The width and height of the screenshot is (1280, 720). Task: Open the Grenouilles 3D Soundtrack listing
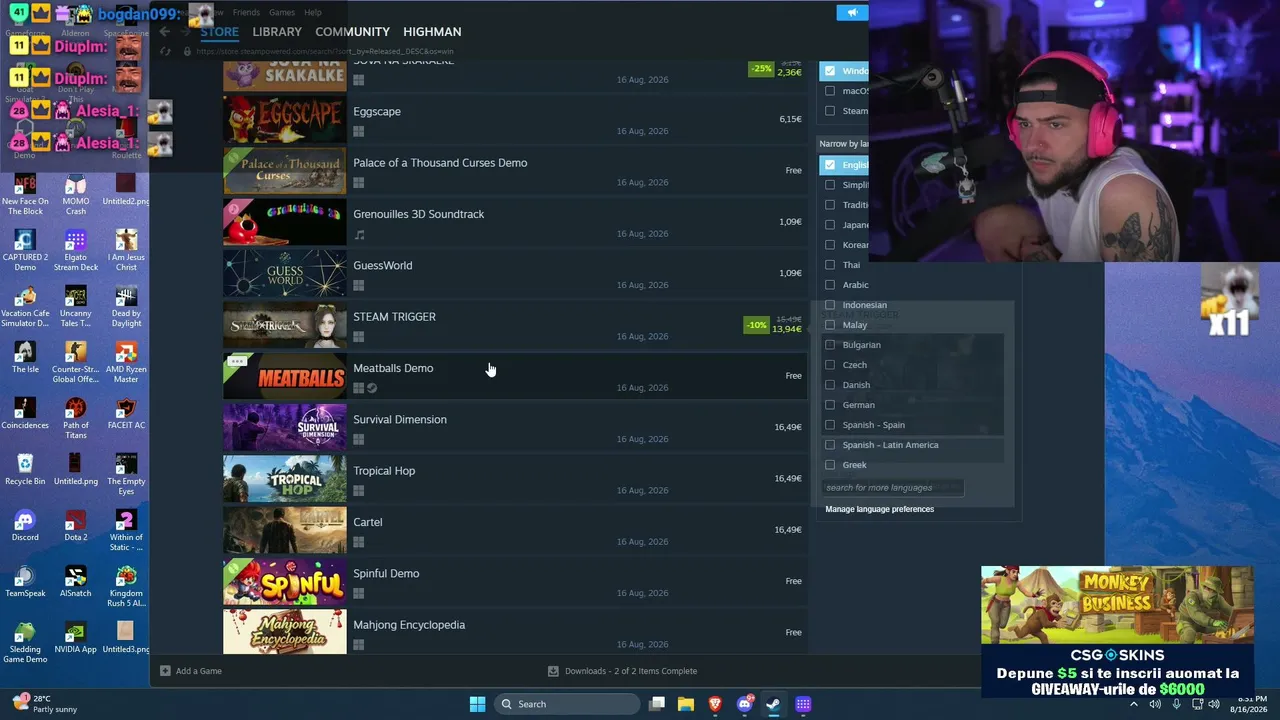pyautogui.click(x=514, y=222)
